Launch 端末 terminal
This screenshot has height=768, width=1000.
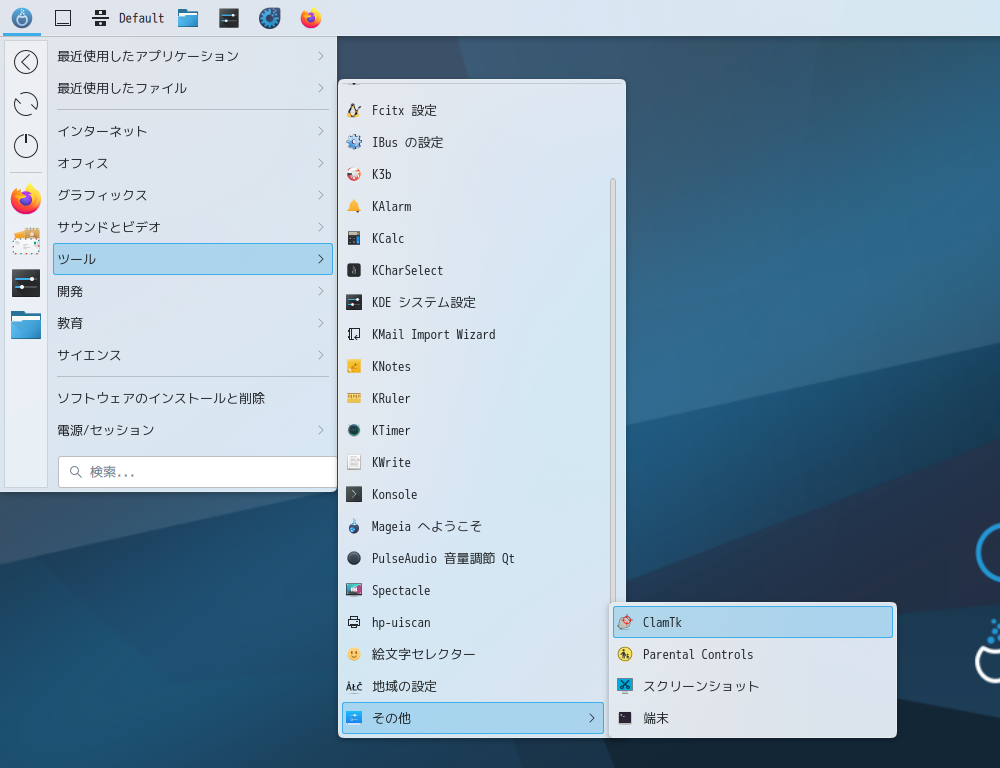pos(753,718)
